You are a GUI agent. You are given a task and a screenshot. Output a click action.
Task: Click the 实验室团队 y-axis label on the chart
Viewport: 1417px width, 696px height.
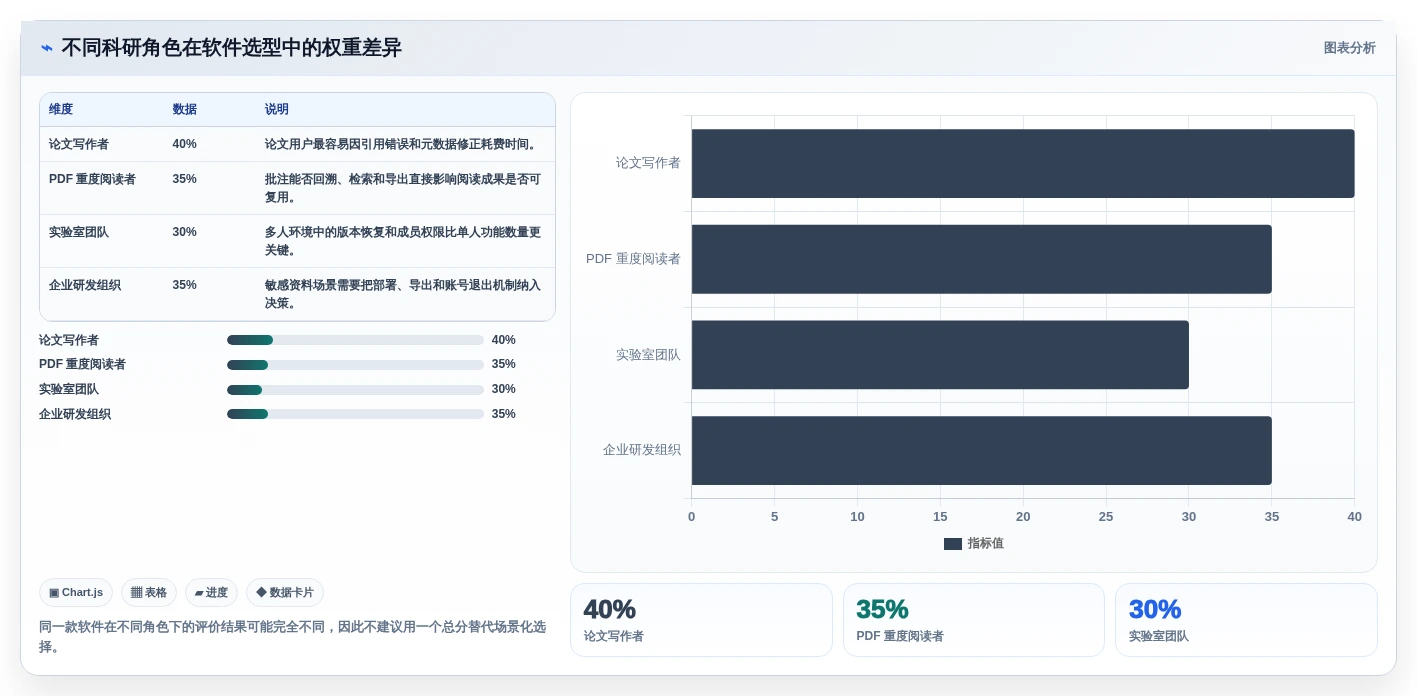click(x=648, y=354)
